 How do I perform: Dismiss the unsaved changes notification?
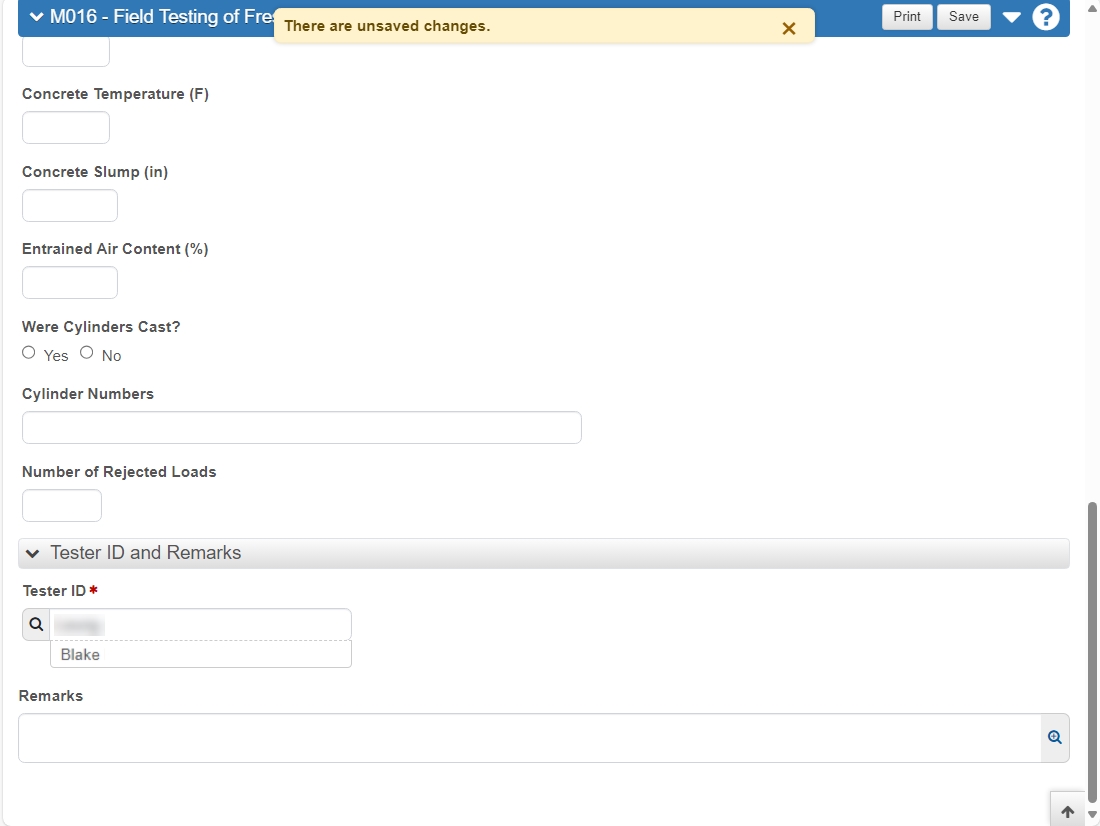point(789,28)
